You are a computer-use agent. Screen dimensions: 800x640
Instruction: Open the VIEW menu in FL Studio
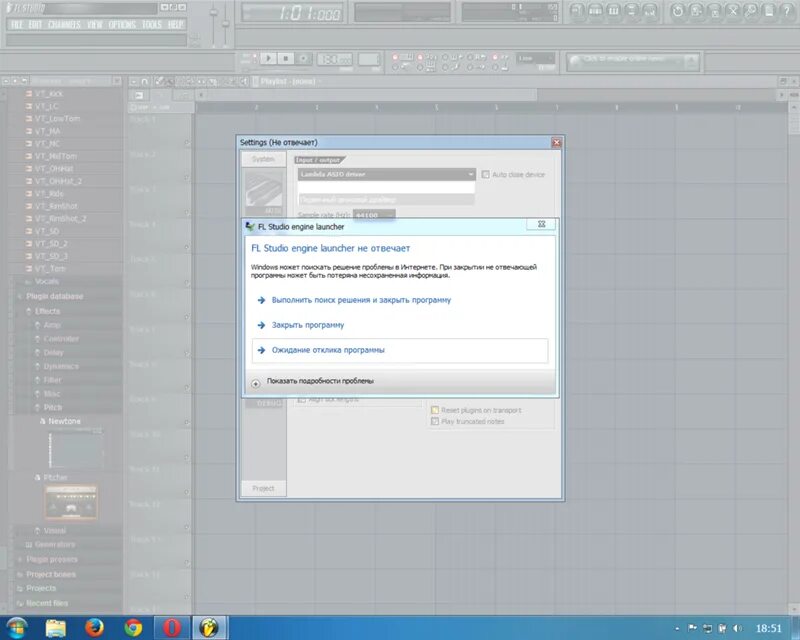94,24
